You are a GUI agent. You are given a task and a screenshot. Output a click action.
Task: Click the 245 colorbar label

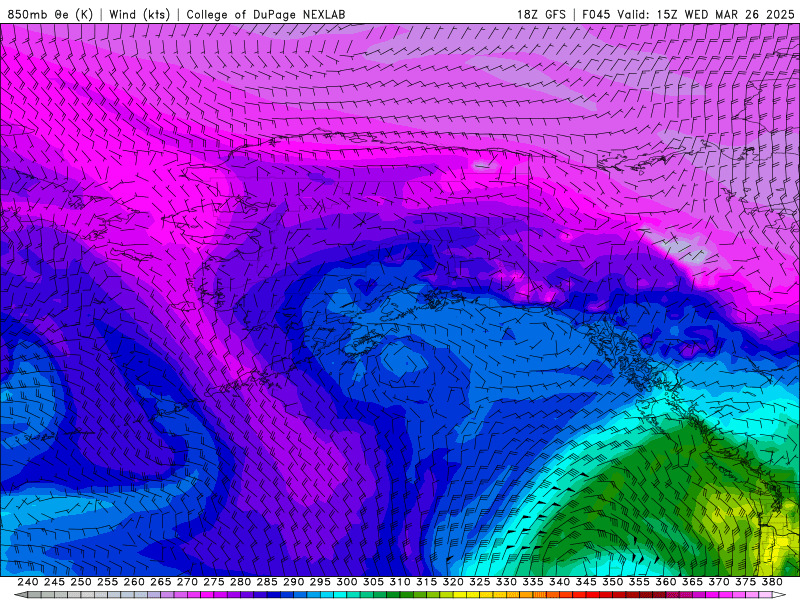(54, 582)
